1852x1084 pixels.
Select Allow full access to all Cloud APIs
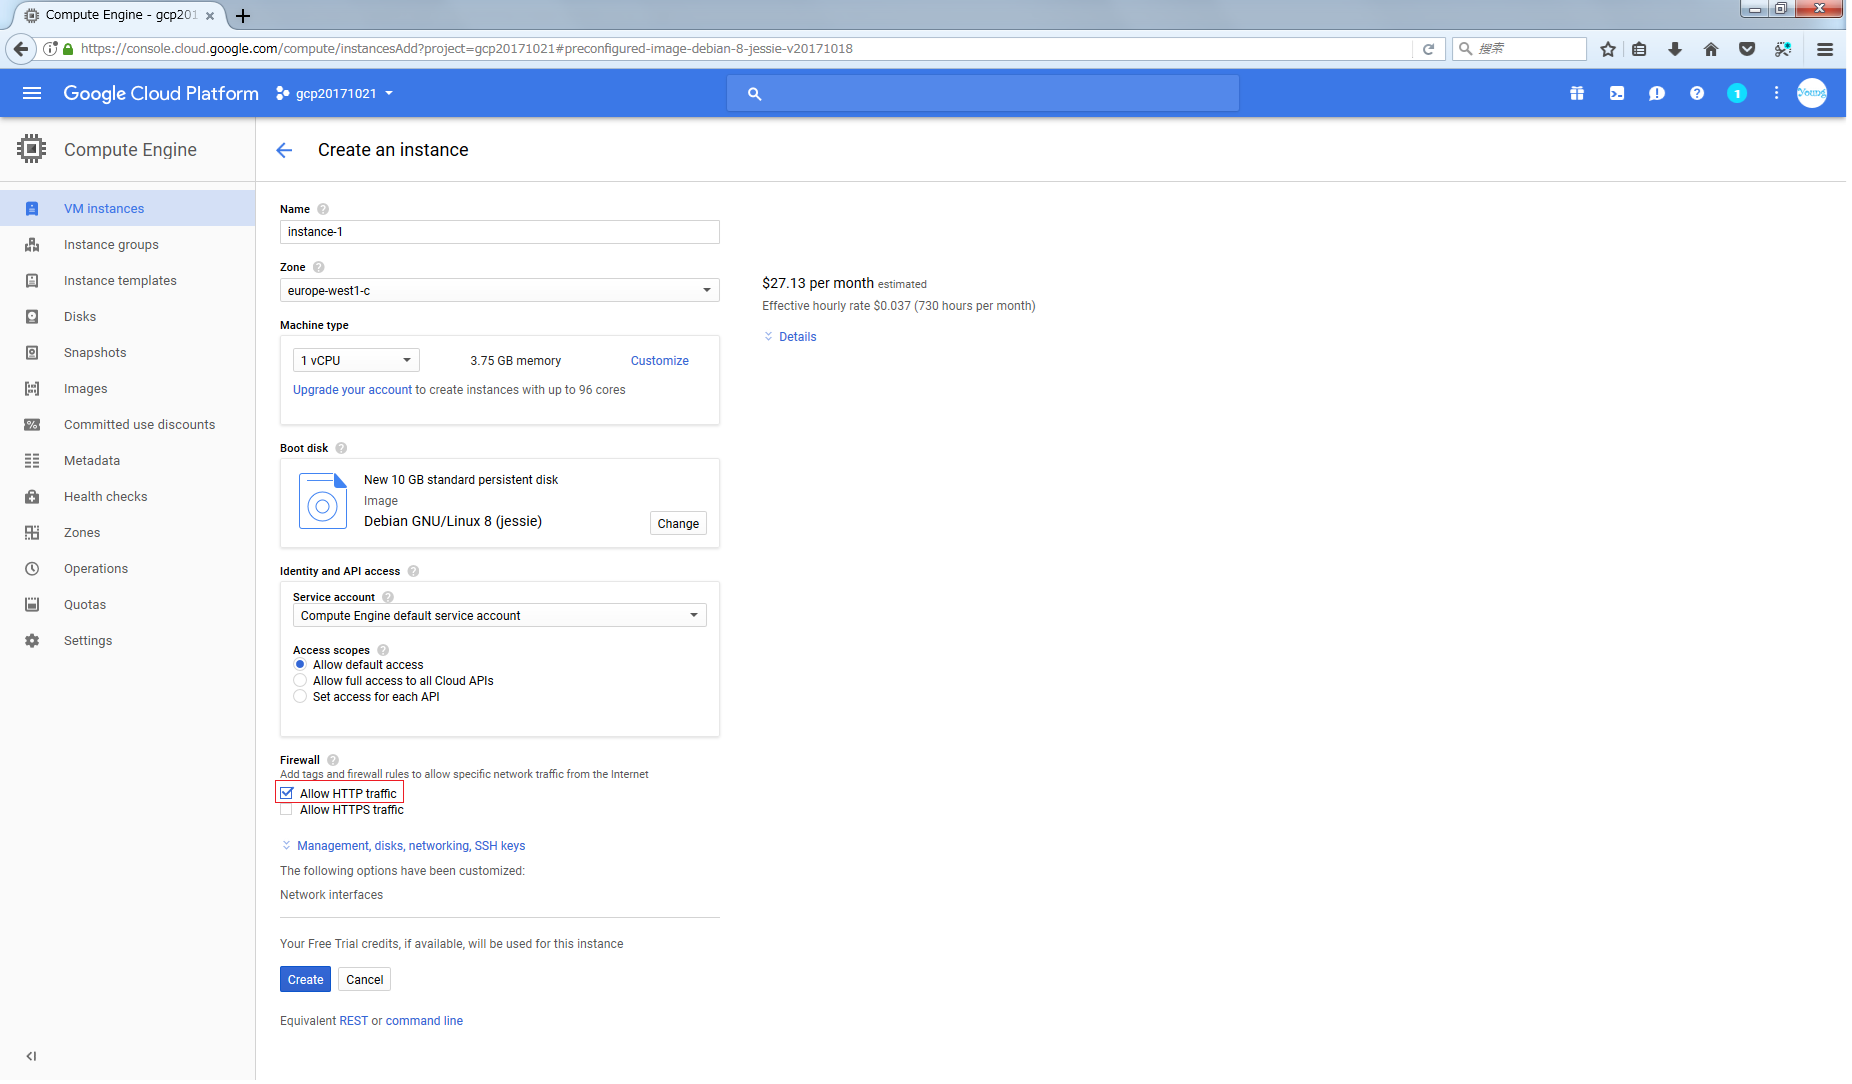[x=300, y=680]
